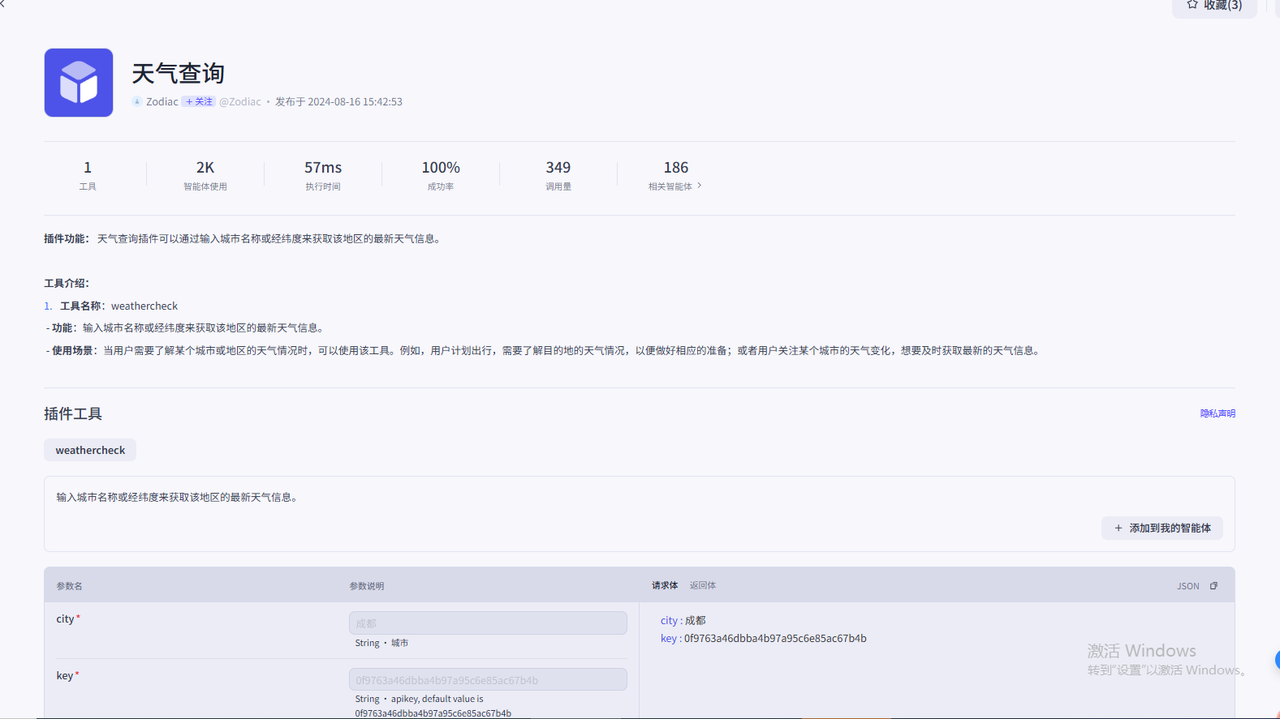The image size is (1280, 719).
Task: Click the 收藏(3) favorites button
Action: pos(1214,6)
